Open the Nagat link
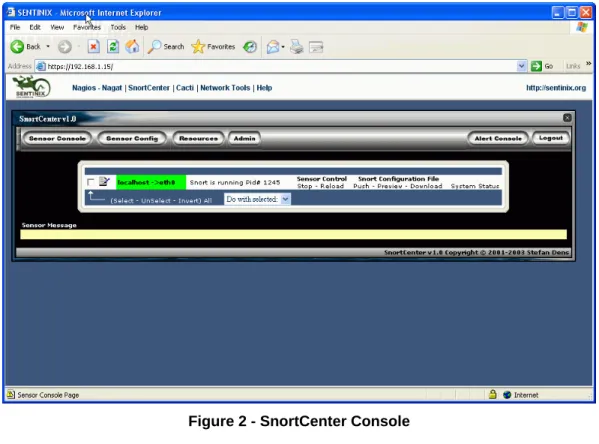This screenshot has height=444, width=599. [x=112, y=88]
